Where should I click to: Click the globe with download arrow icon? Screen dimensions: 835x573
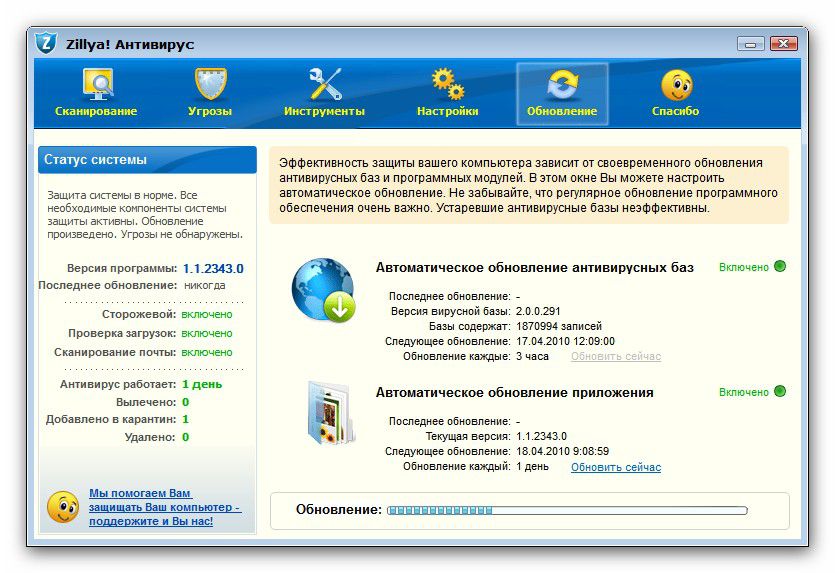[324, 290]
